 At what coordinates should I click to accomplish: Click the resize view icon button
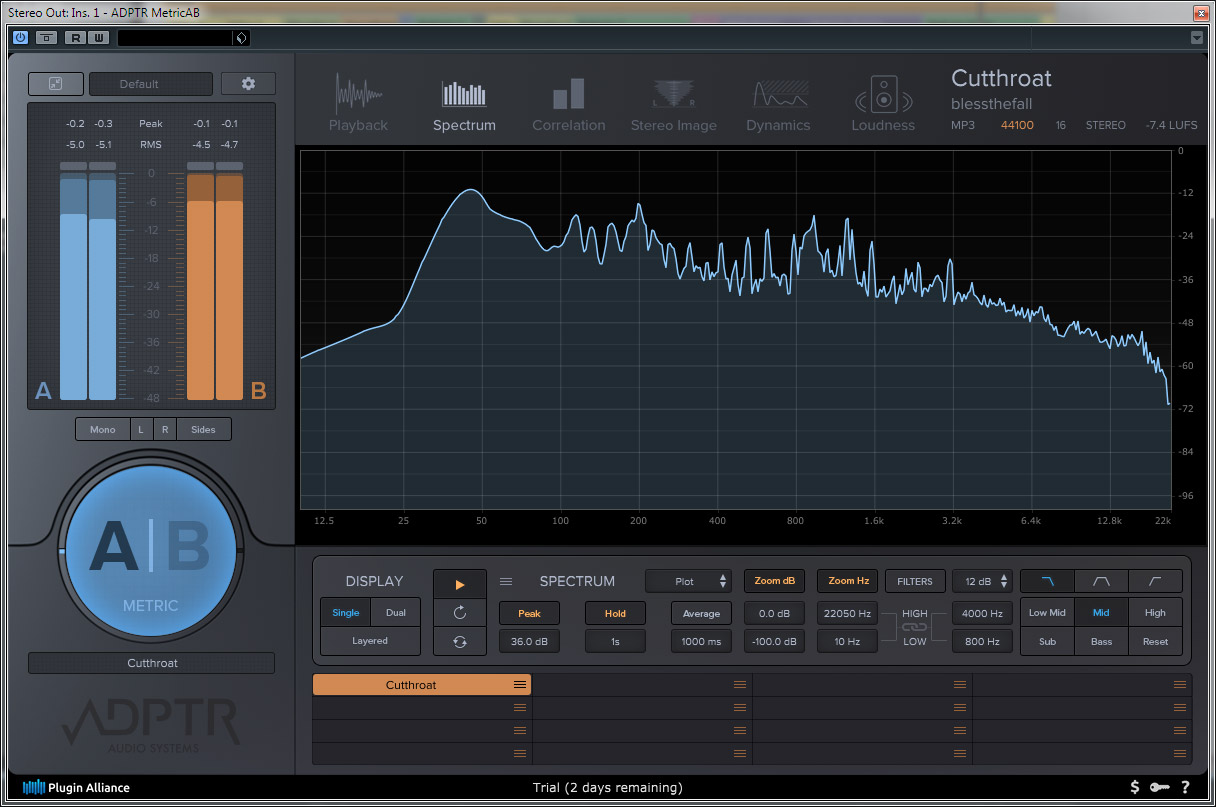click(56, 84)
